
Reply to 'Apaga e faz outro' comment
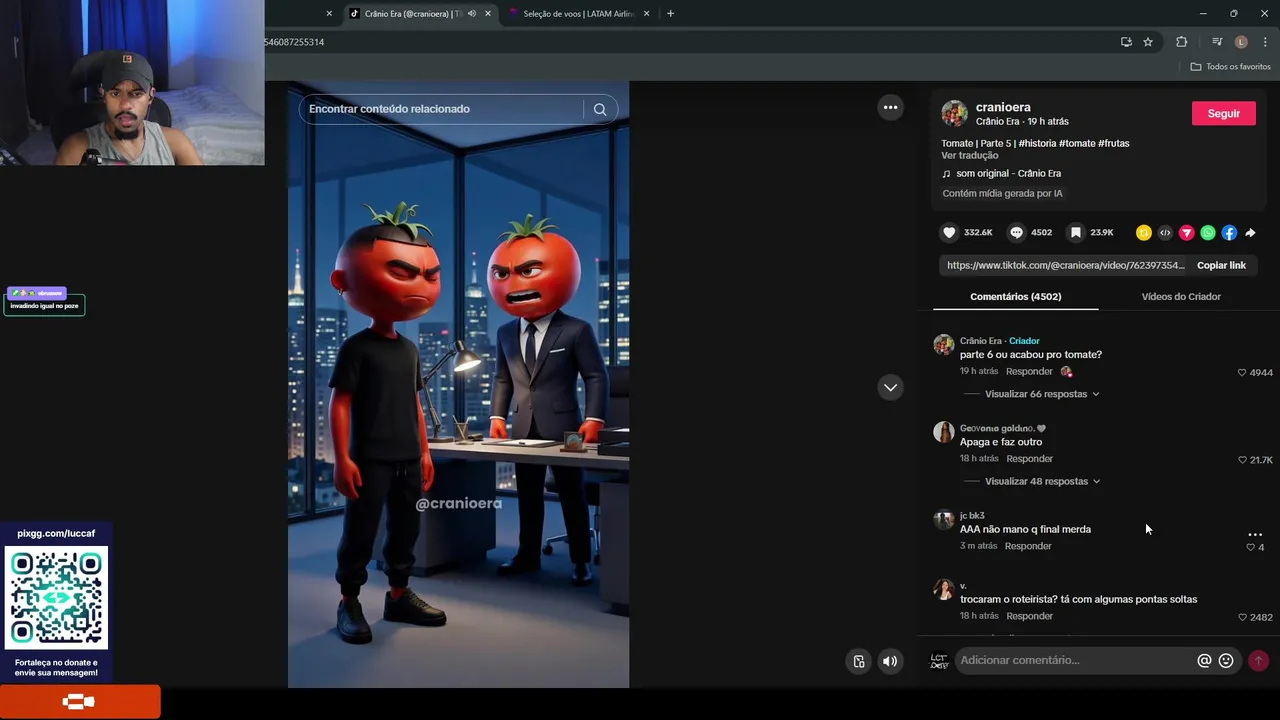tap(1029, 458)
